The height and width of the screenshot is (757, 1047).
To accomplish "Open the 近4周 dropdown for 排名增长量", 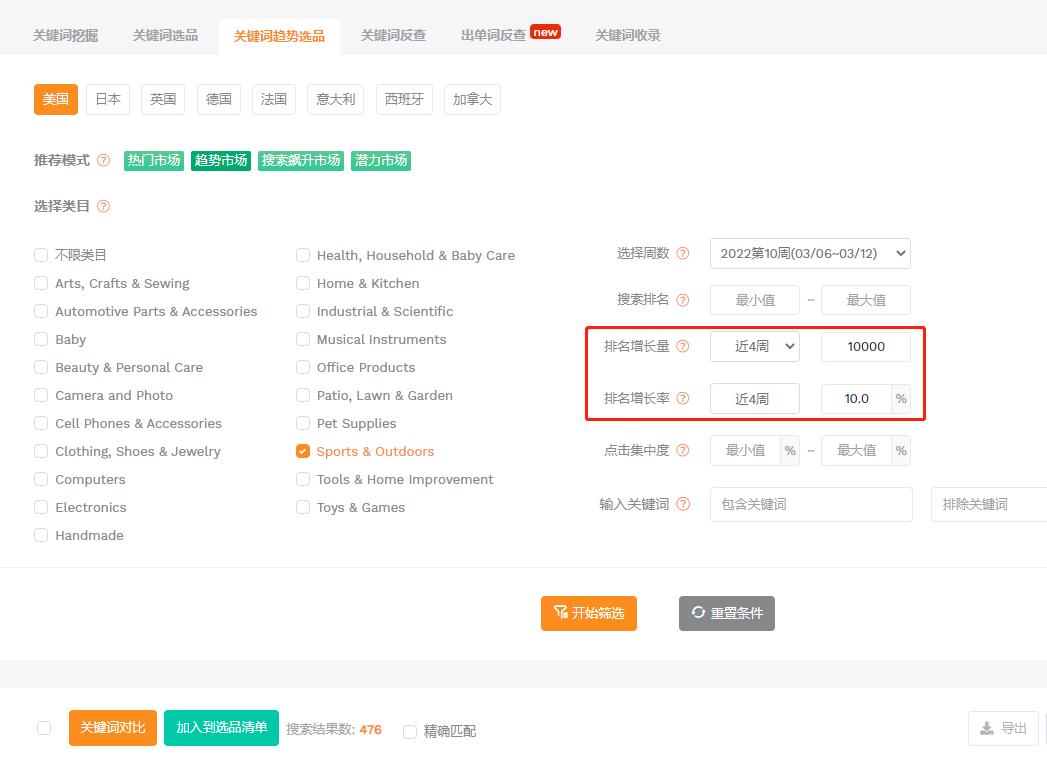I will [x=755, y=346].
